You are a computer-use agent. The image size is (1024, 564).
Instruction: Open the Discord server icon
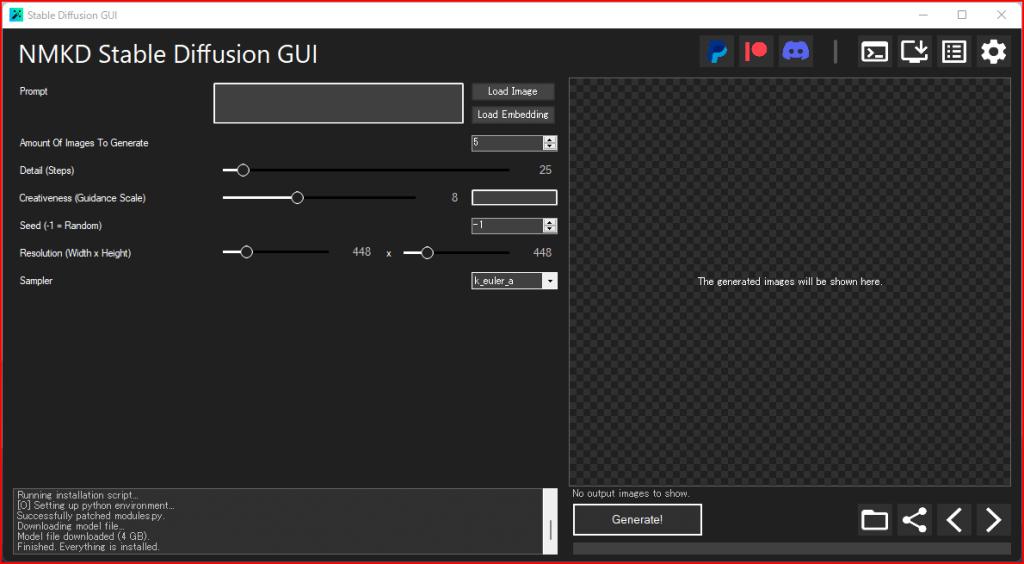pos(795,51)
